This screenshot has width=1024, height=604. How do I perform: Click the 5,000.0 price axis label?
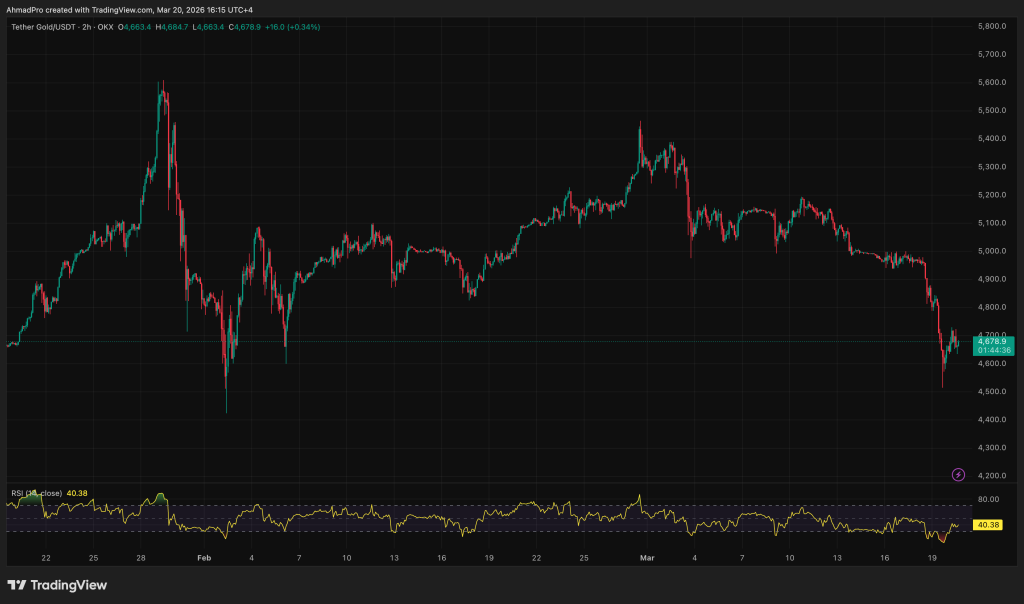click(991, 251)
